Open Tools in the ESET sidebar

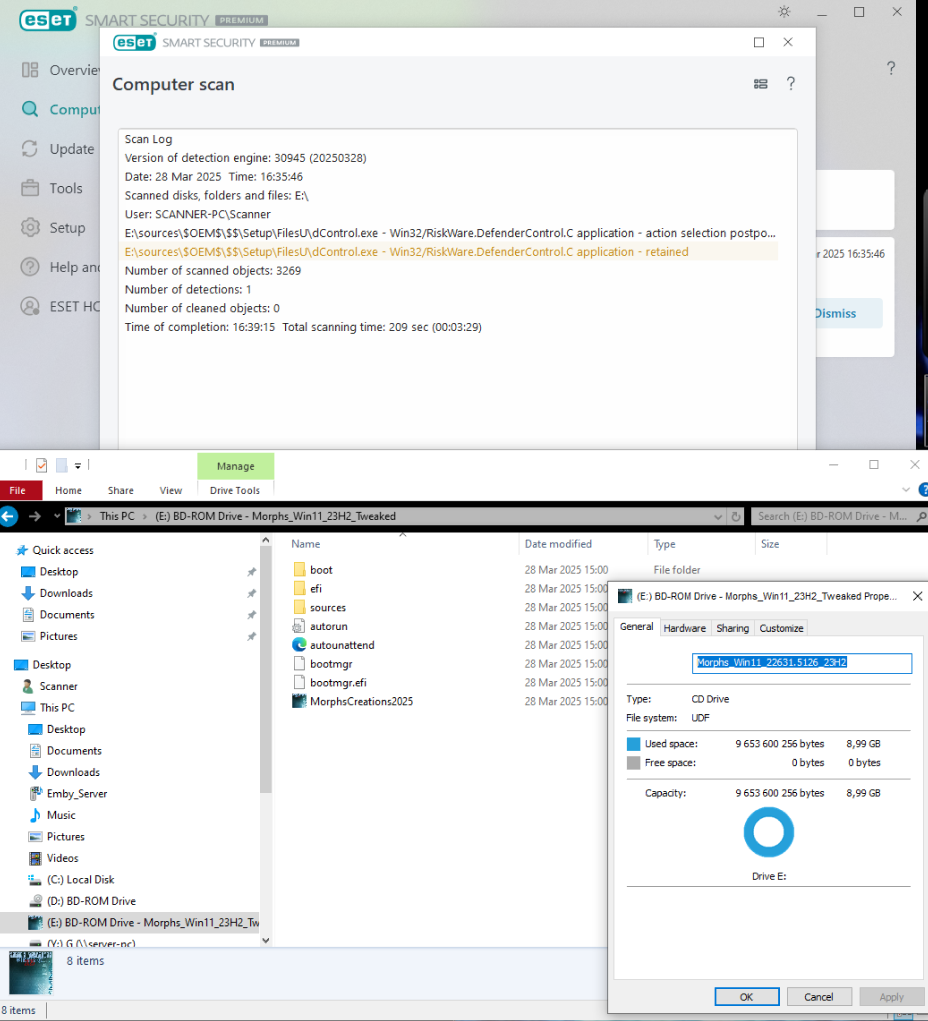(x=52, y=188)
